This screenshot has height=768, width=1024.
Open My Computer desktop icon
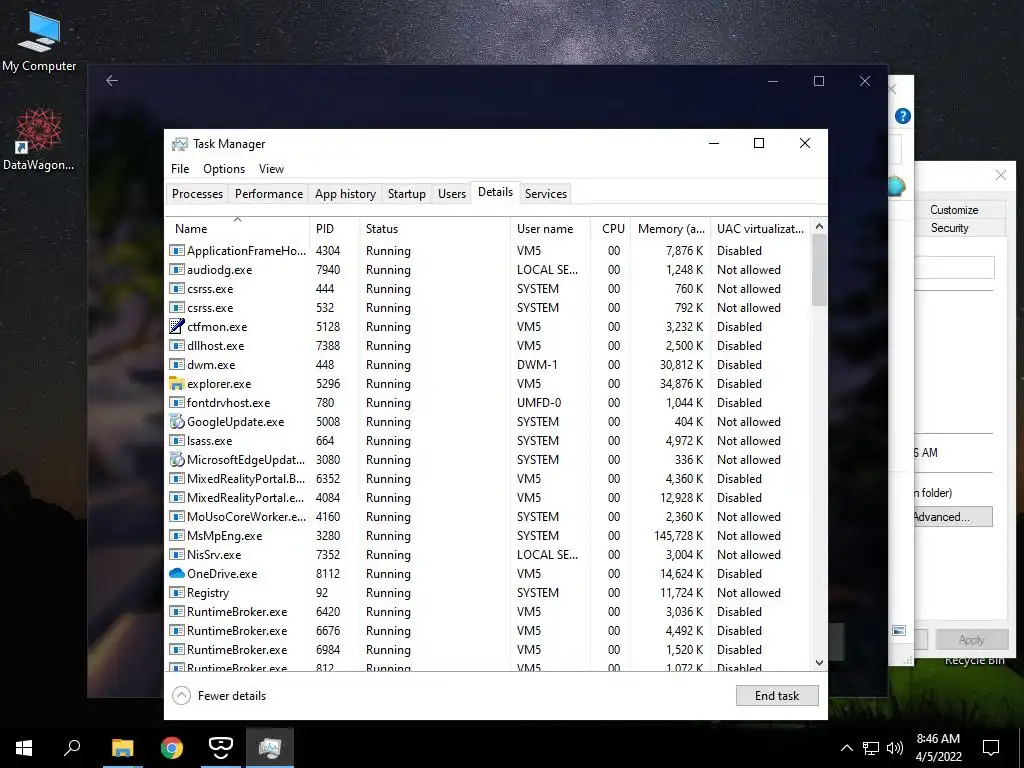(39, 40)
